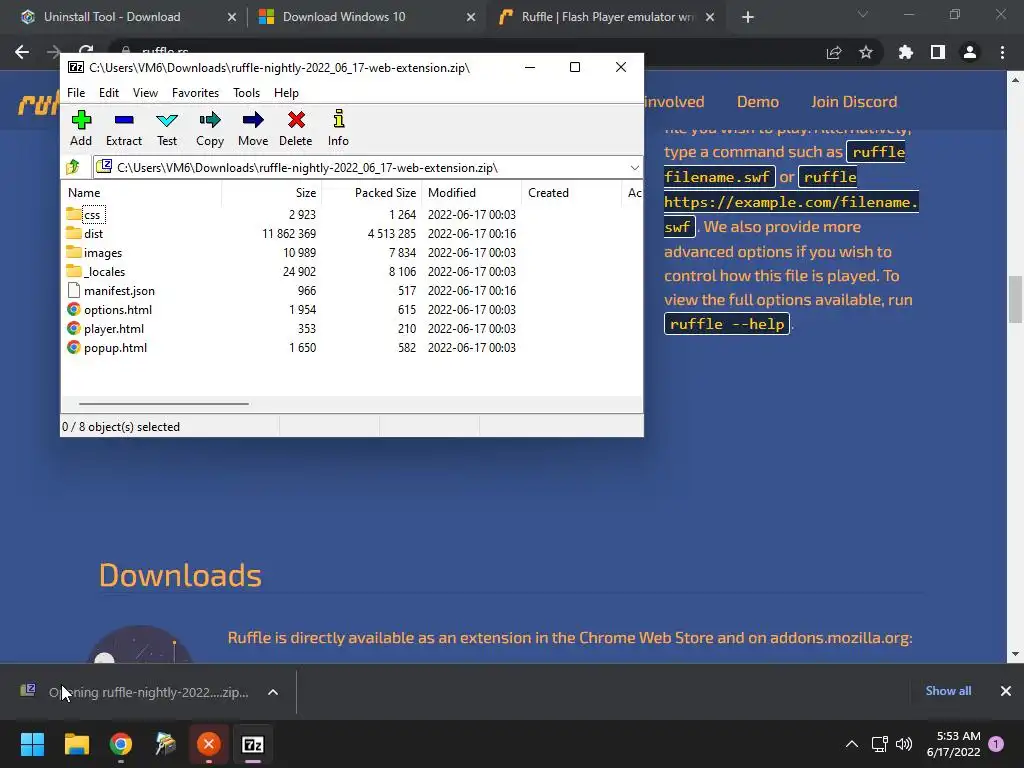Expand the ruffle-nightly download item options
Screen dimensions: 1024x768
click(x=273, y=692)
